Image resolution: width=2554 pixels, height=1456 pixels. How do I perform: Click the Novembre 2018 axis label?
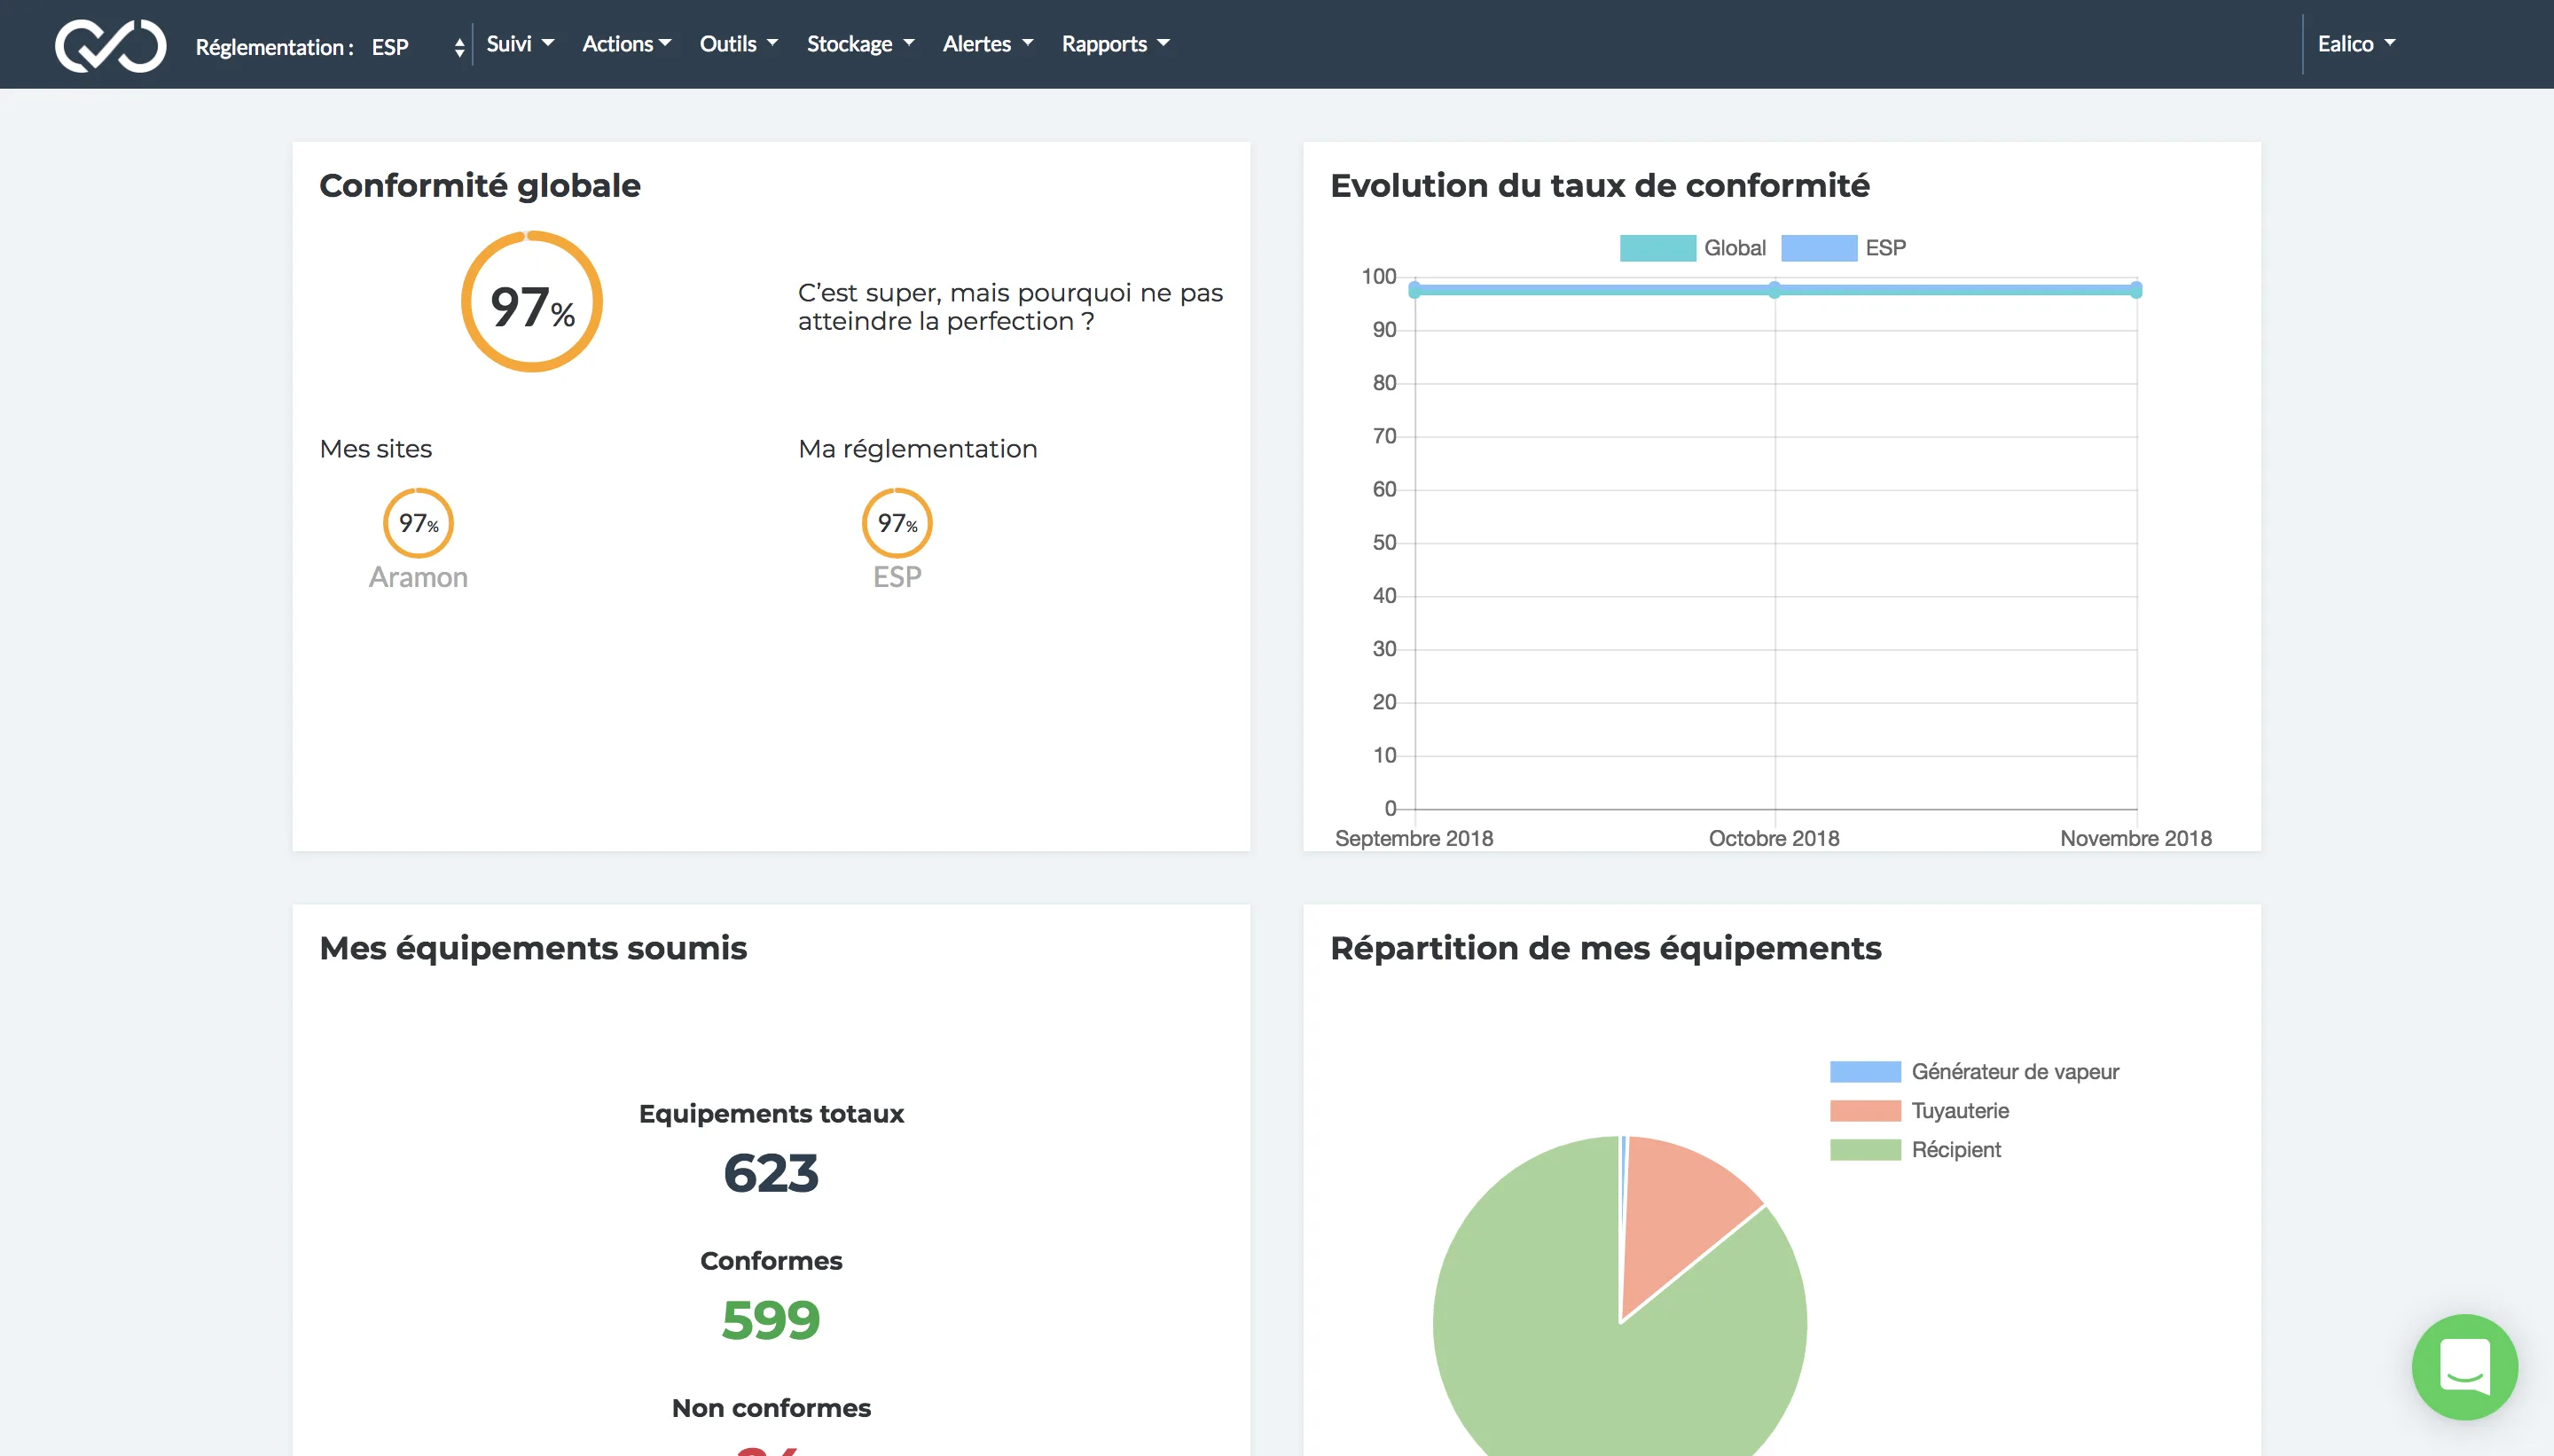tap(2136, 839)
